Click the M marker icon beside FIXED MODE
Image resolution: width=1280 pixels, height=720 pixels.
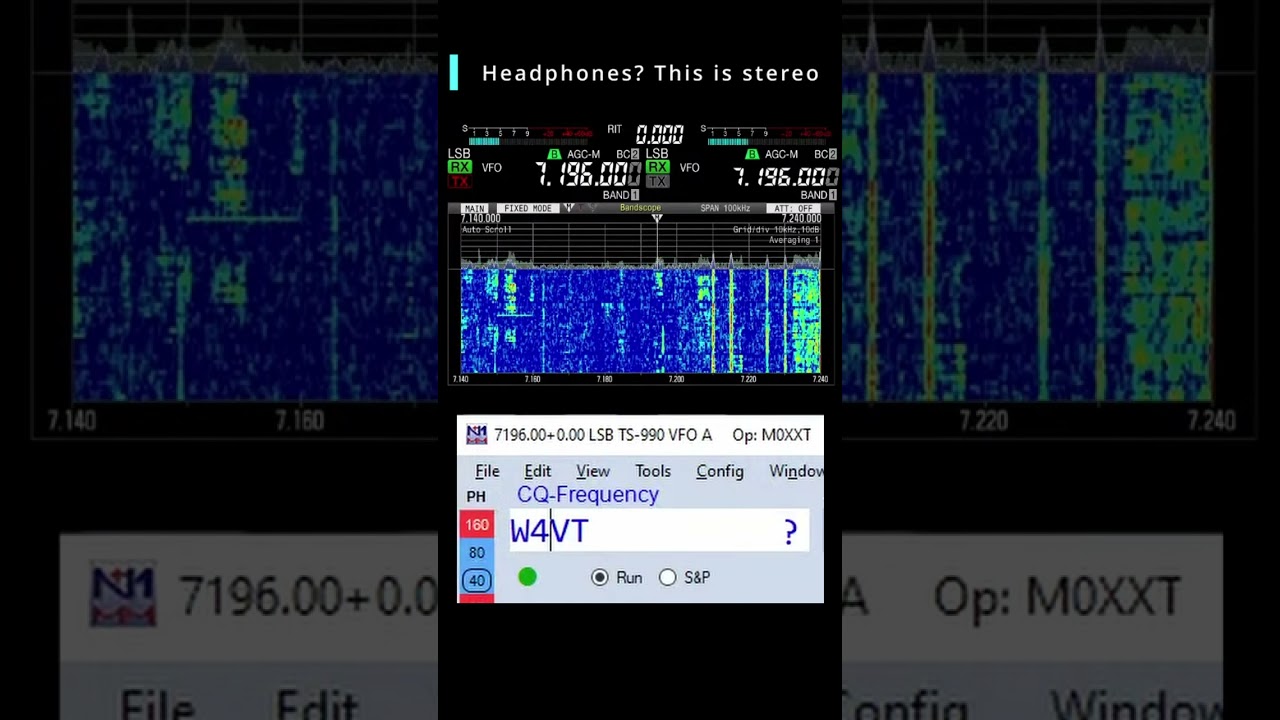click(x=568, y=208)
